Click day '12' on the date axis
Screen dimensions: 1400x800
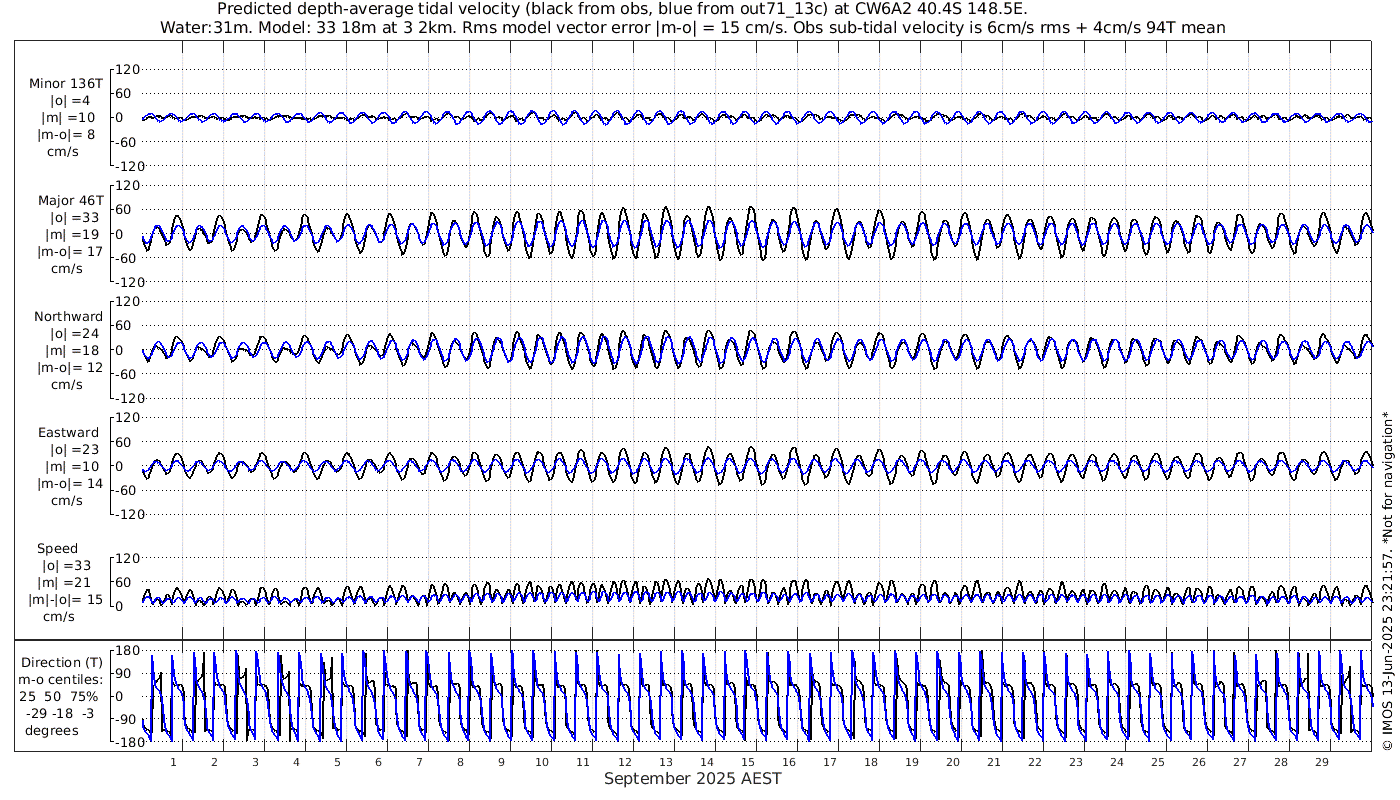tap(624, 762)
